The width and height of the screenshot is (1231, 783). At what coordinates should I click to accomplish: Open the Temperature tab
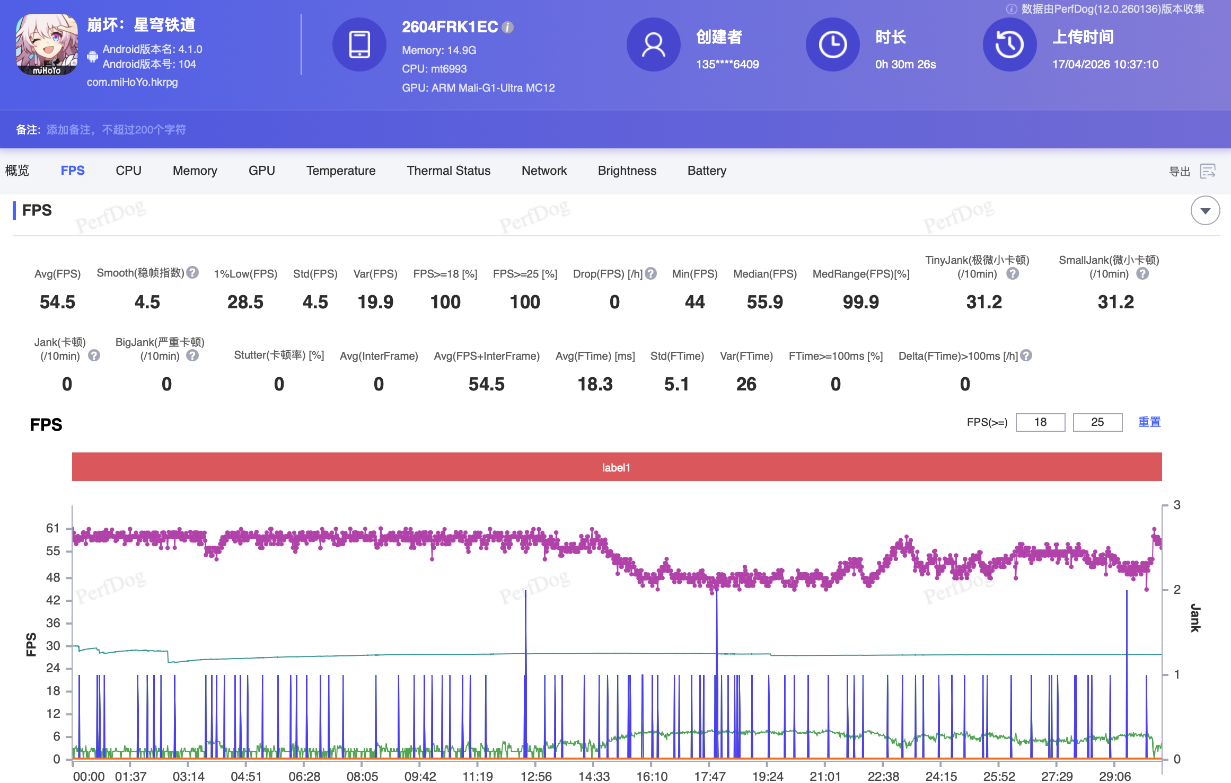341,171
